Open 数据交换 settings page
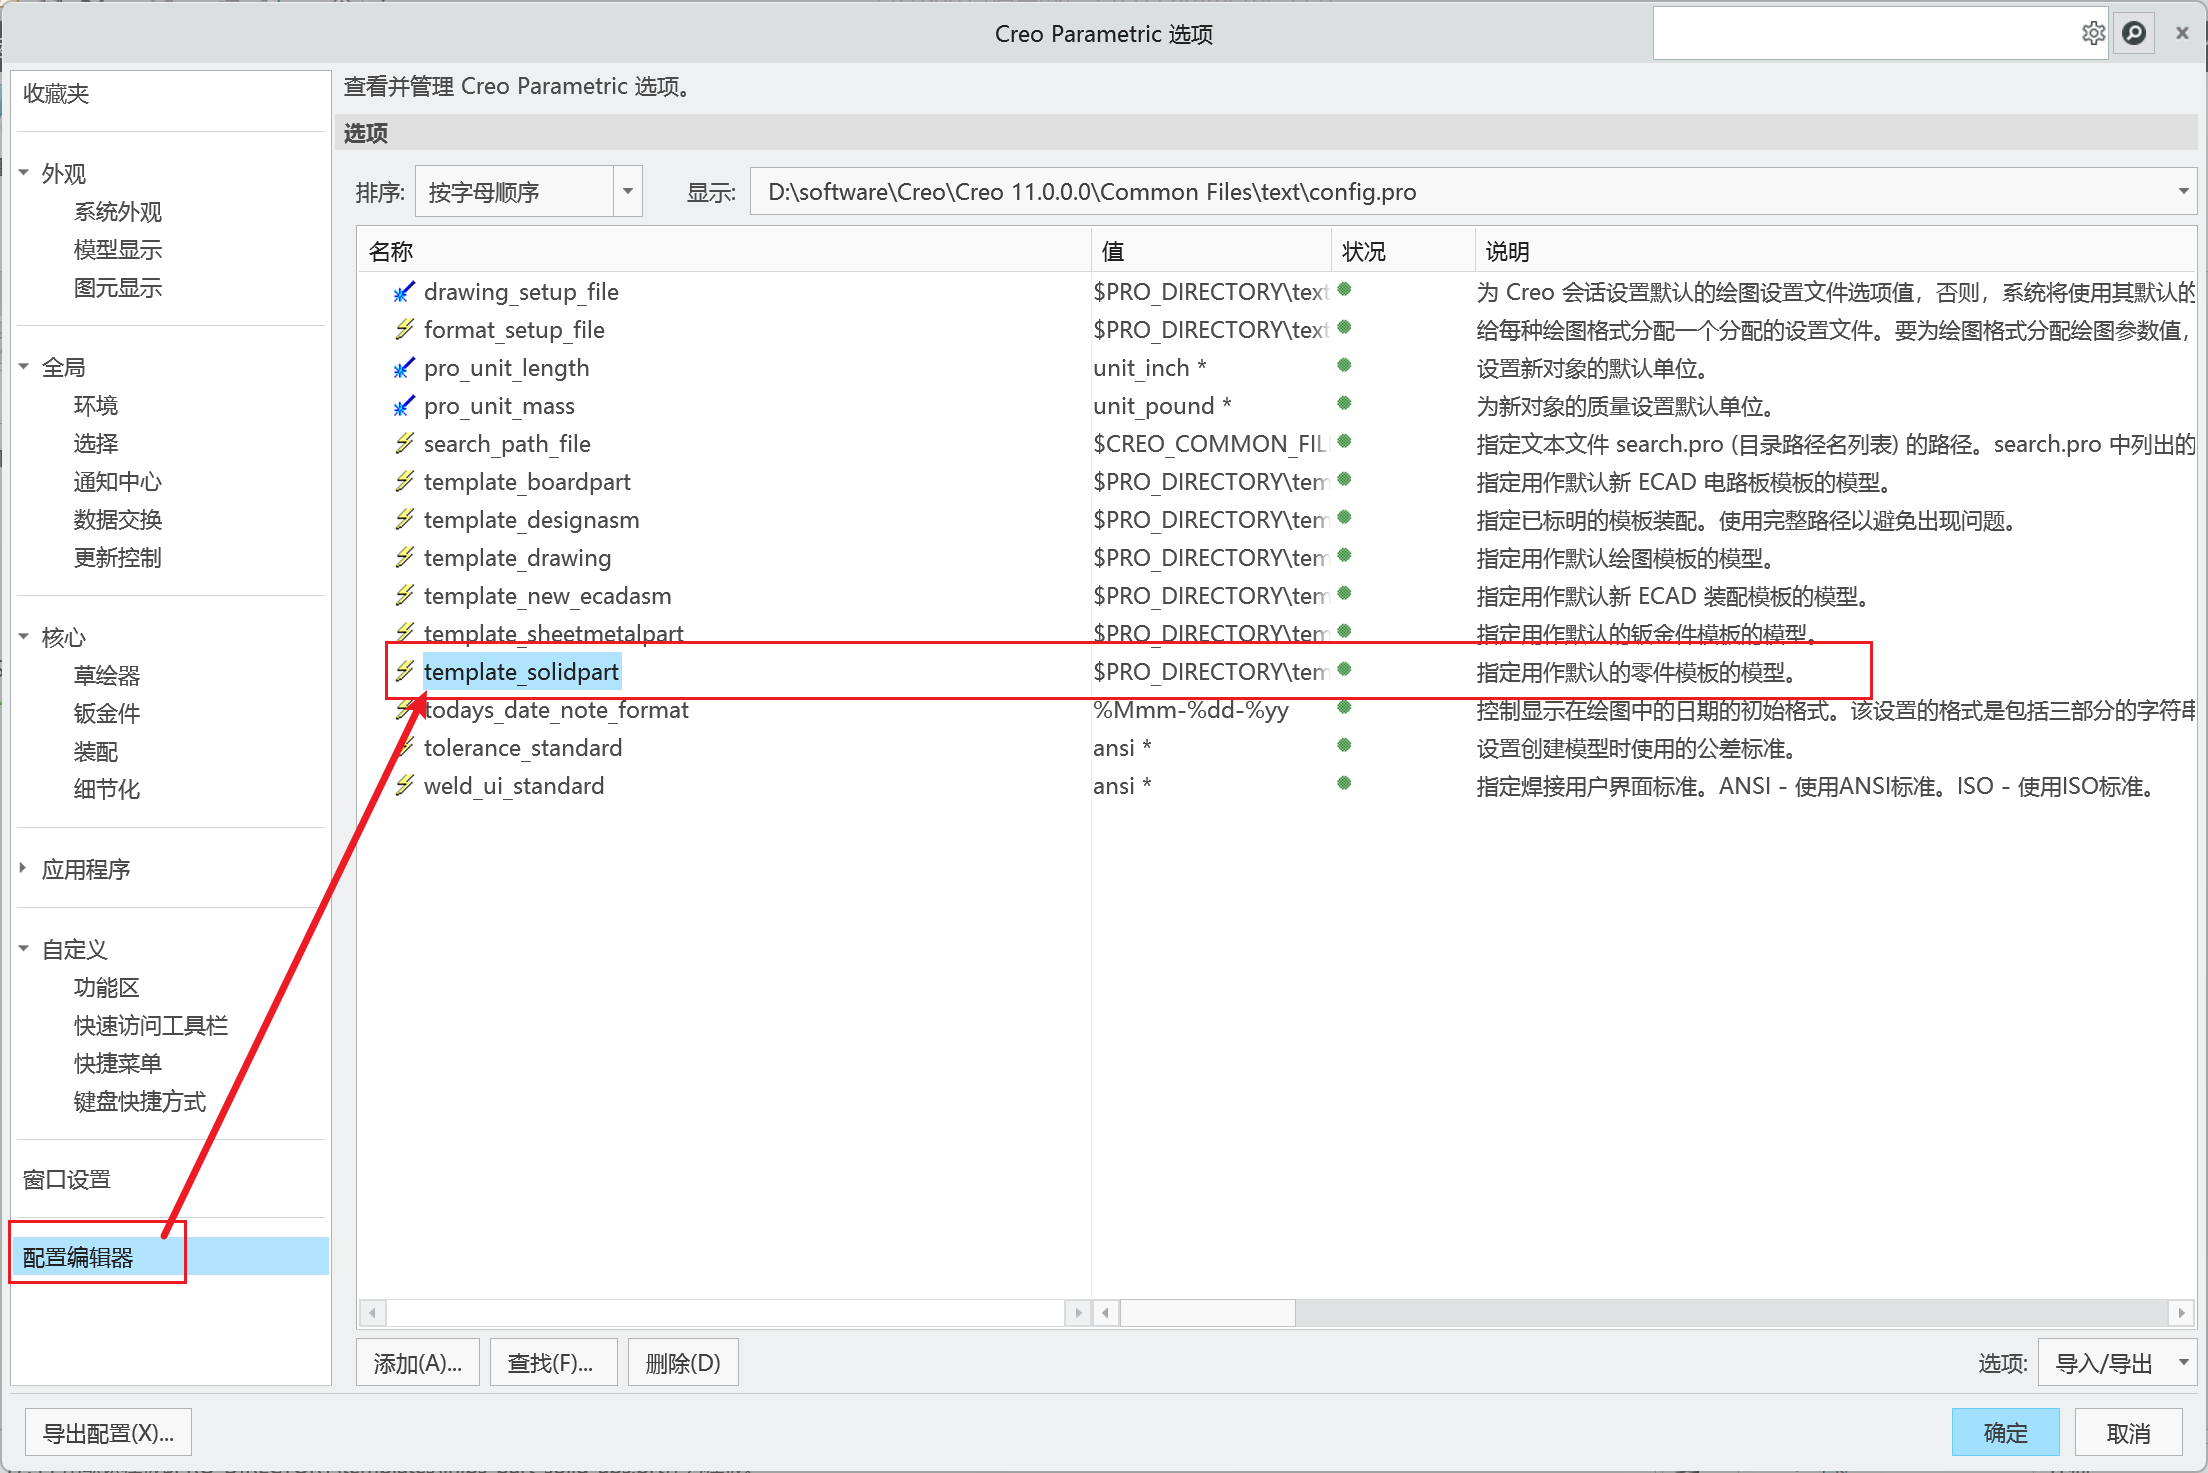2208x1473 pixels. [118, 520]
